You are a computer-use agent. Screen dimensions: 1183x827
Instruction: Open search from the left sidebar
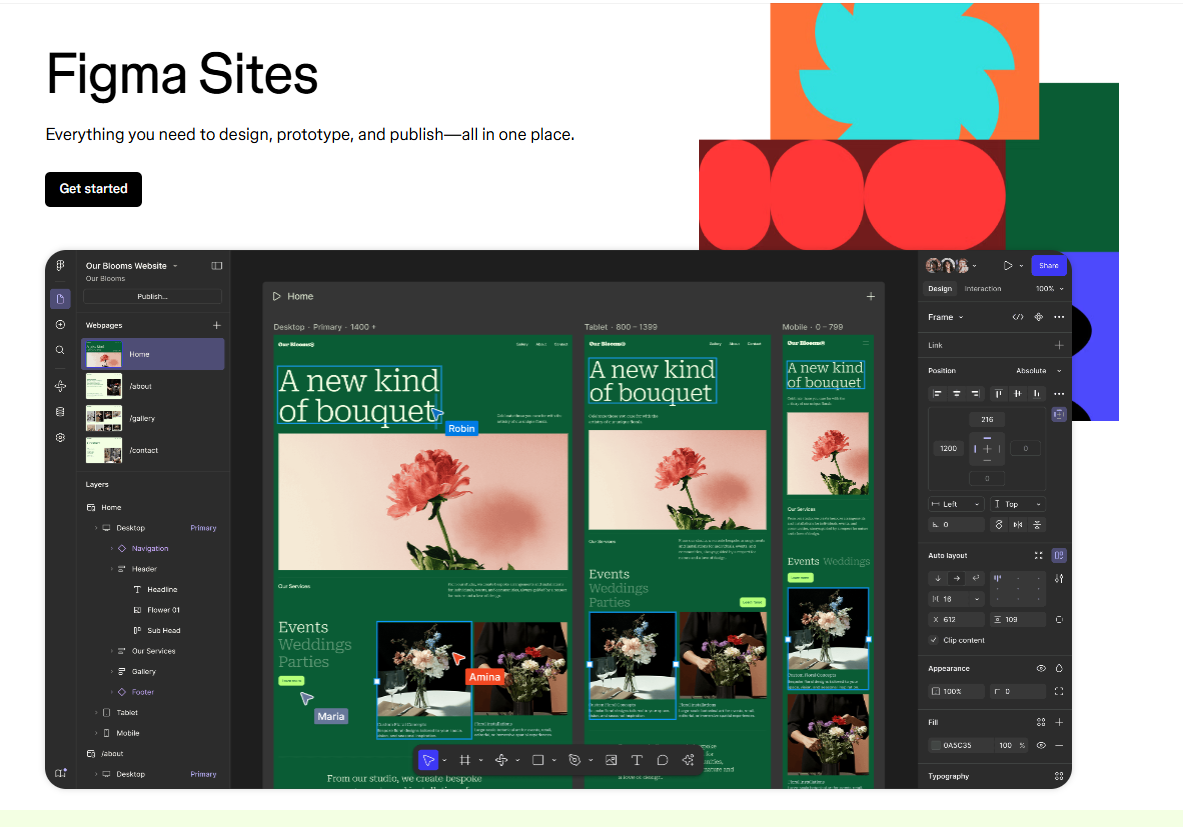point(60,350)
